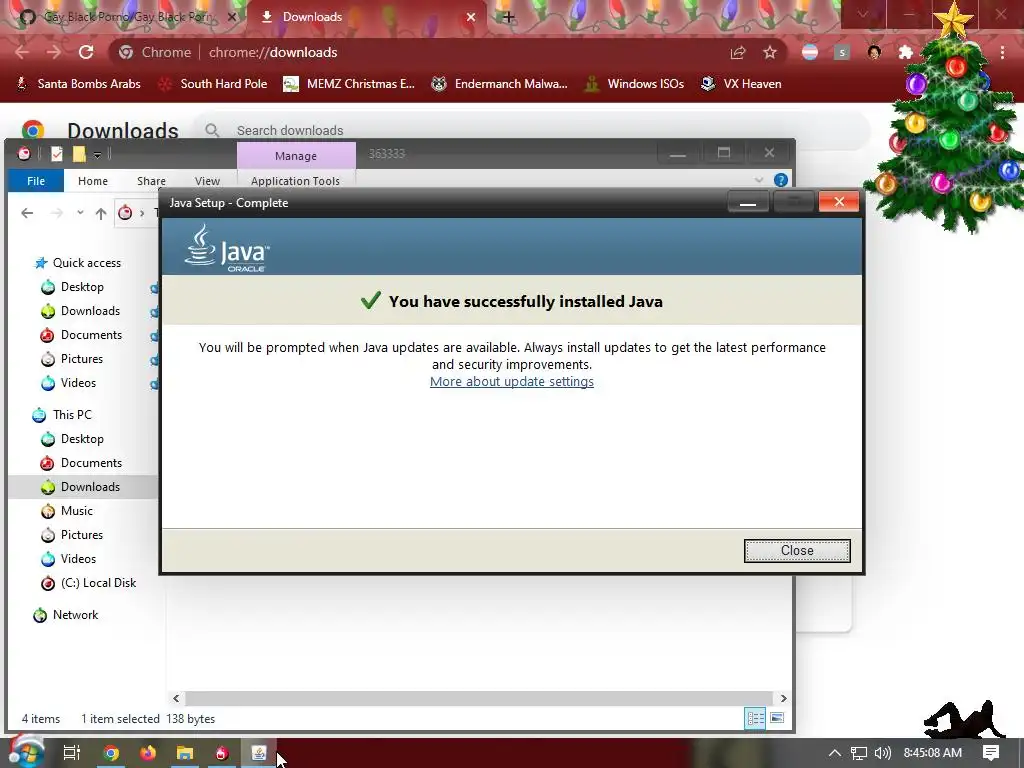1024x768 pixels.
Task: Switch to View ribbon tab
Action: click(x=207, y=181)
